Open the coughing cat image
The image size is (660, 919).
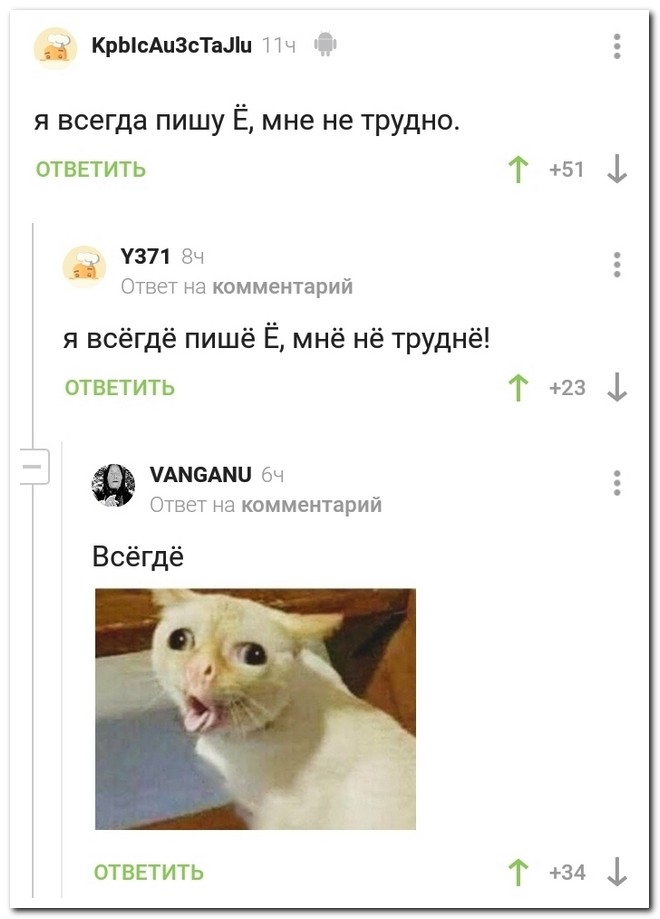point(256,709)
